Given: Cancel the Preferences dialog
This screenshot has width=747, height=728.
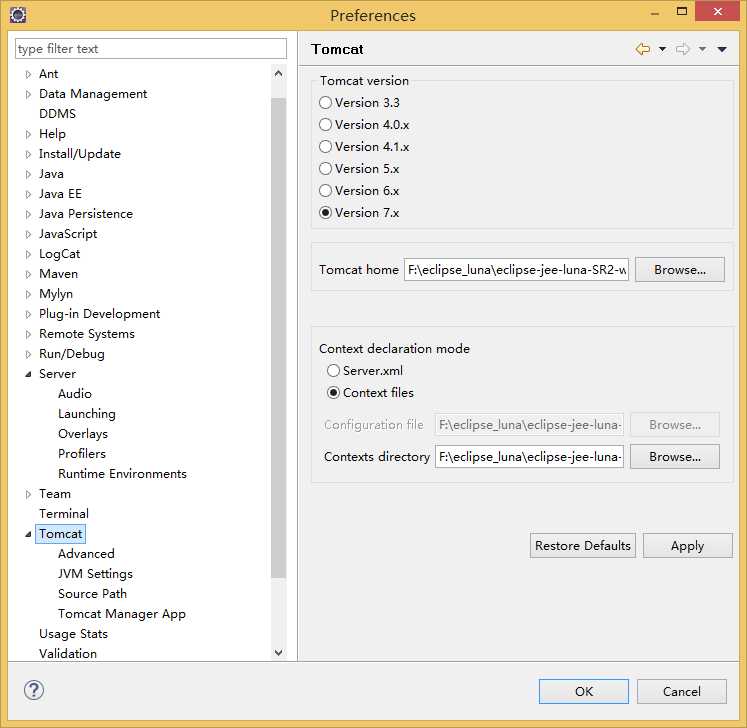Looking at the screenshot, I should pos(682,692).
